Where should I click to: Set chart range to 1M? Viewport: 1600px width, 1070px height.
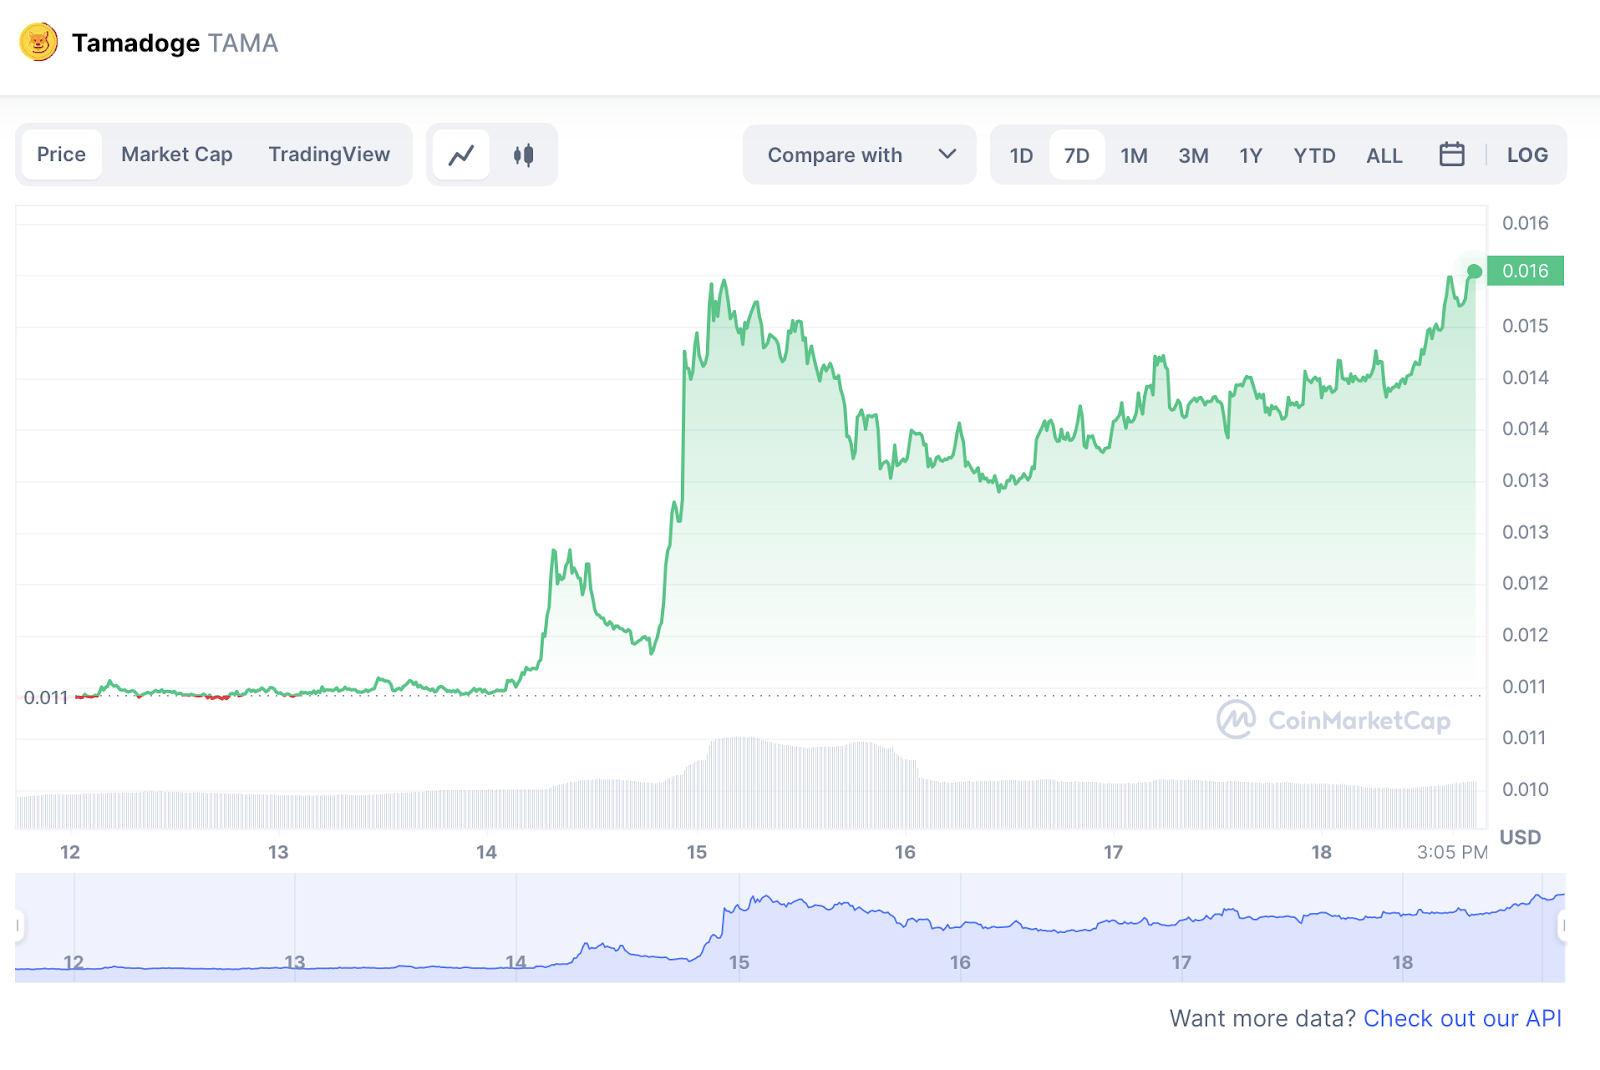tap(1134, 155)
